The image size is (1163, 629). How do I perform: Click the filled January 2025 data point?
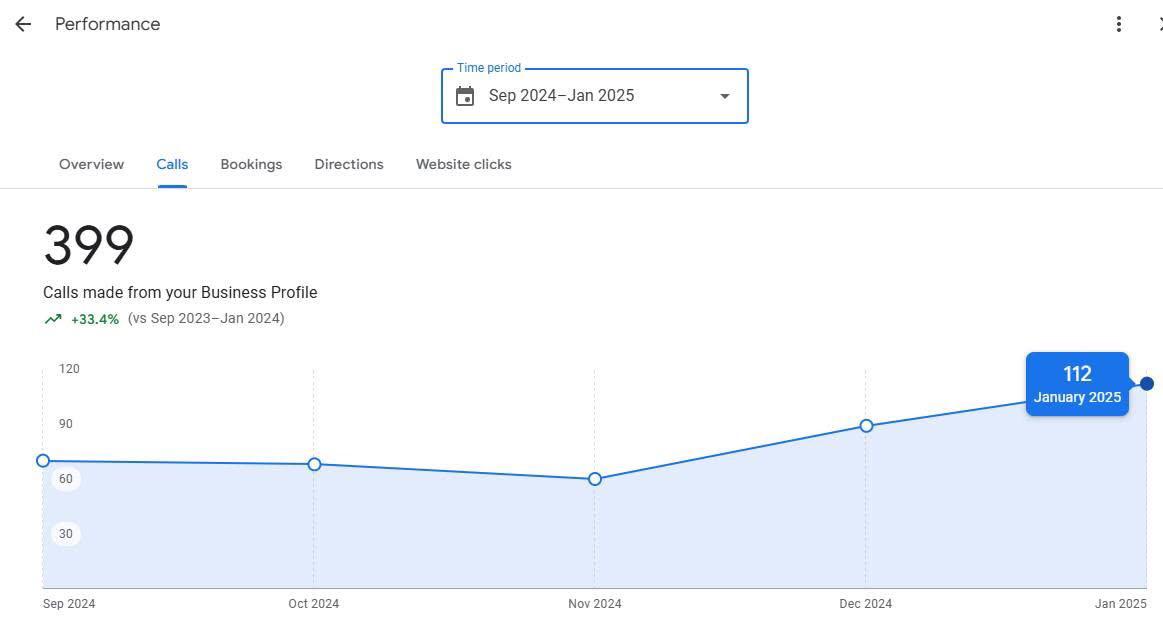click(x=1146, y=384)
